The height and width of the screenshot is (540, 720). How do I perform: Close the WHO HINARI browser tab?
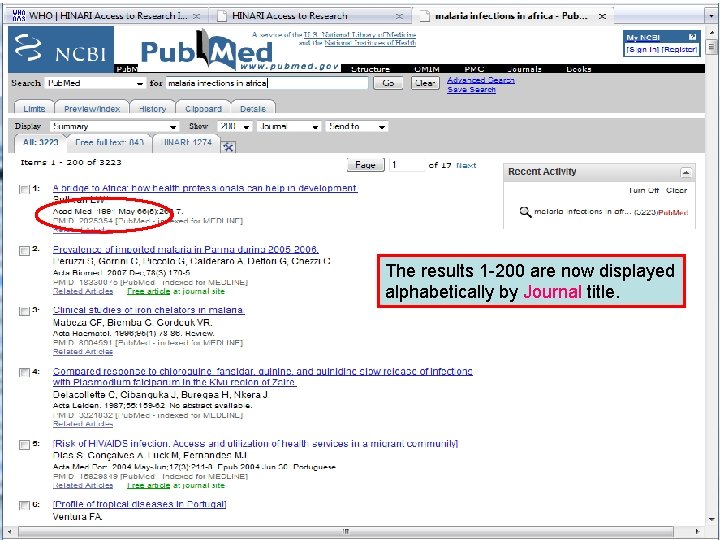[196, 16]
